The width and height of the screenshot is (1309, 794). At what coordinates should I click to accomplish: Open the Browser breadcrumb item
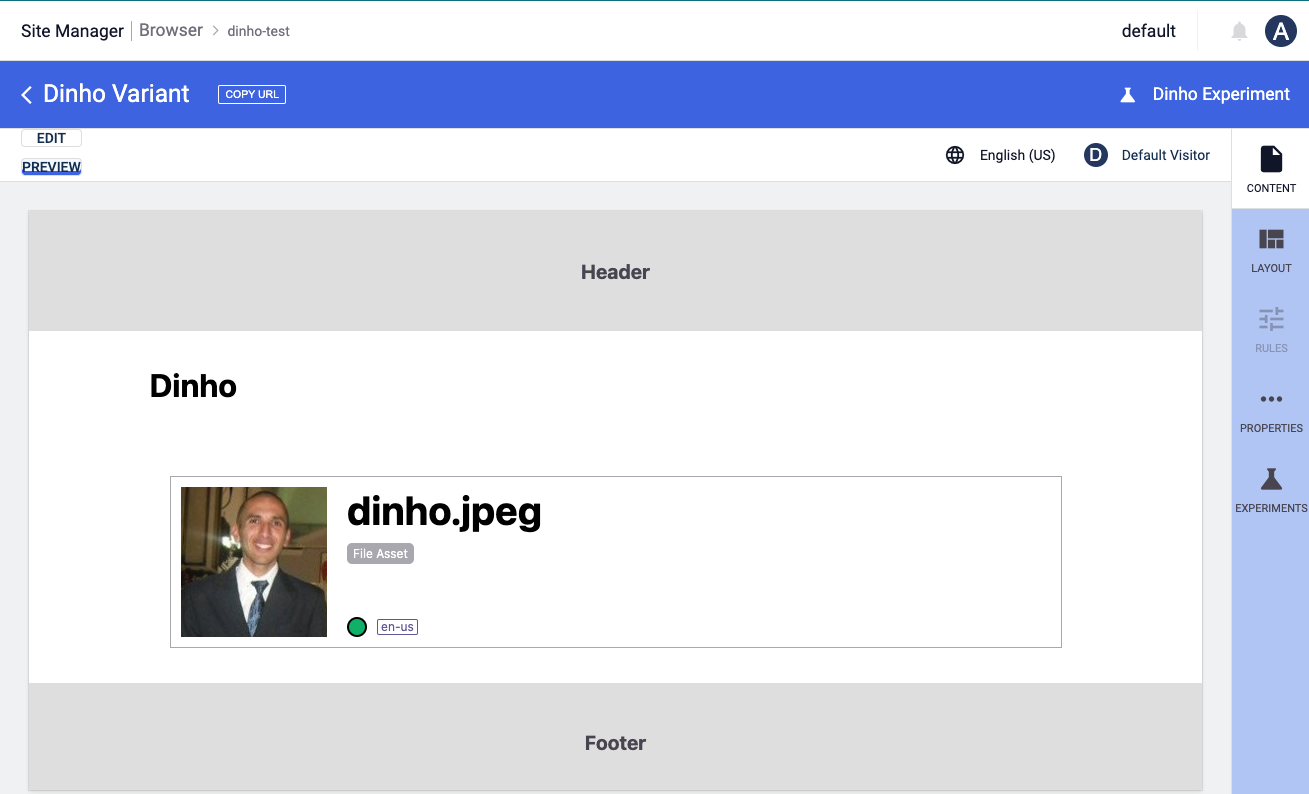coord(170,30)
